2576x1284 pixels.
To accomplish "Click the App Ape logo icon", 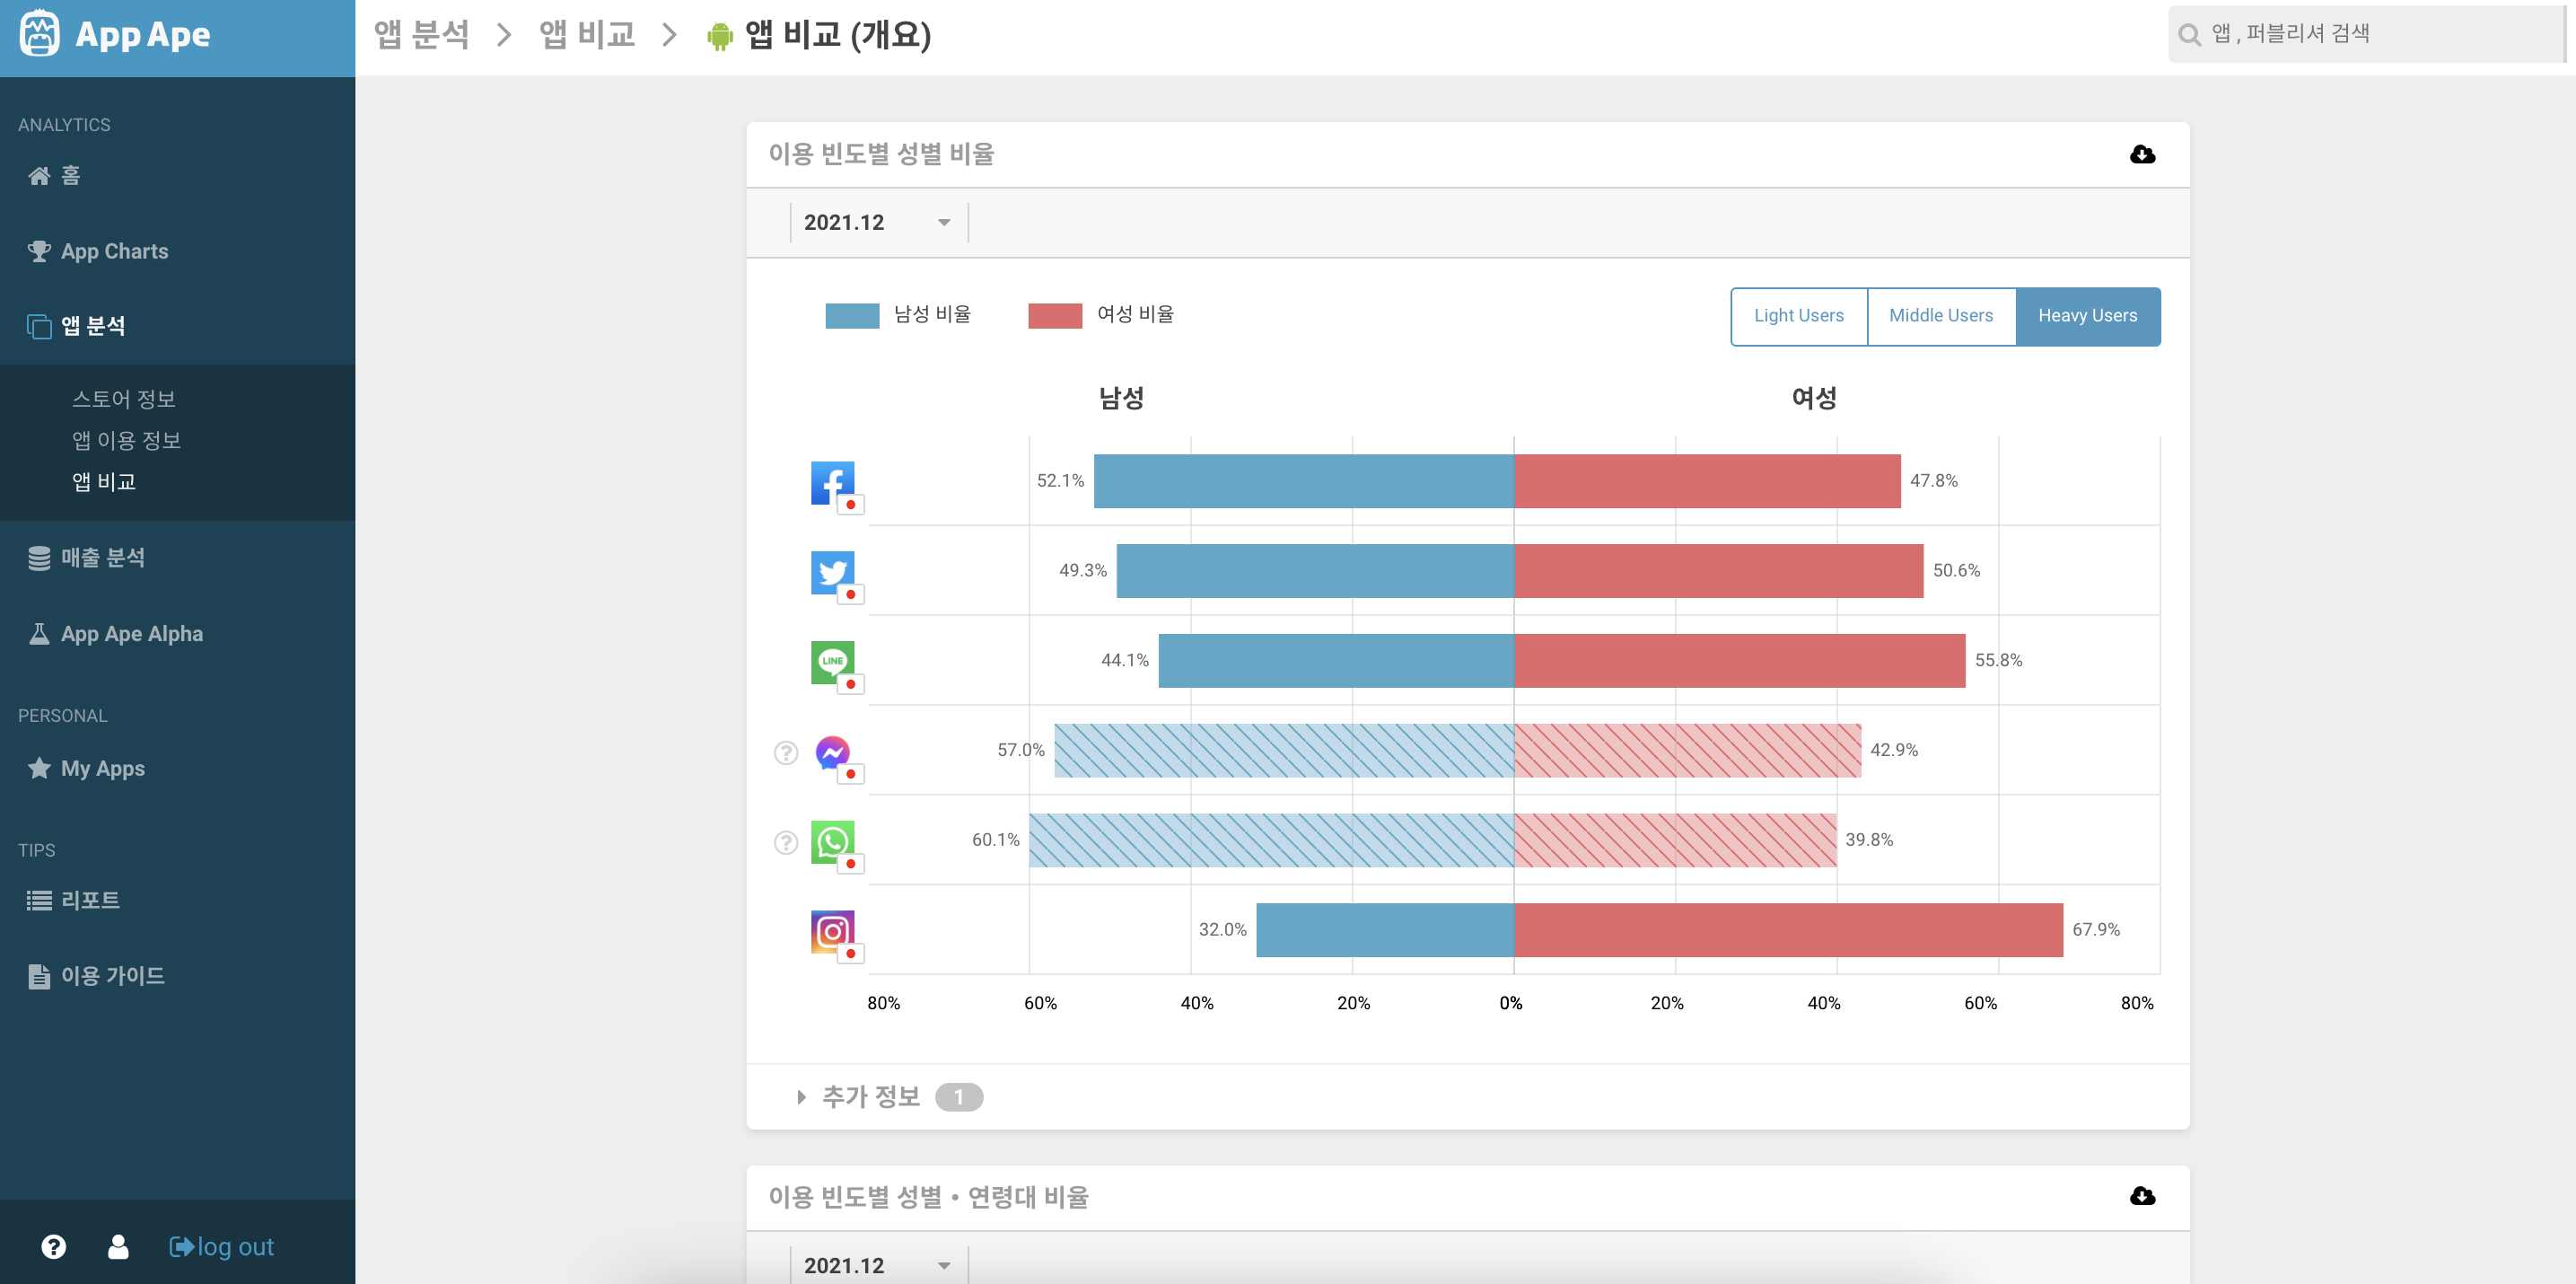I will (39, 34).
